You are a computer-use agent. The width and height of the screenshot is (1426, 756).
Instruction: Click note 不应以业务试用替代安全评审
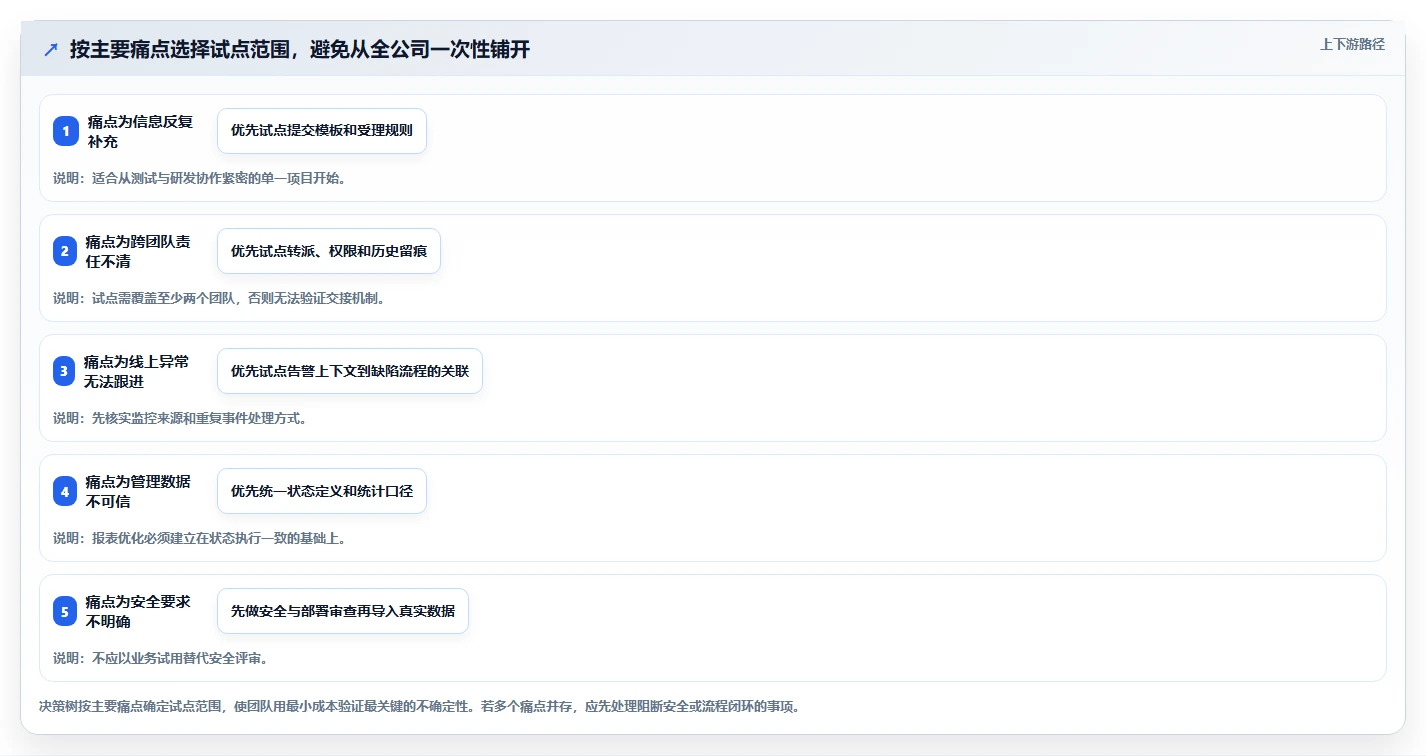[x=160, y=658]
